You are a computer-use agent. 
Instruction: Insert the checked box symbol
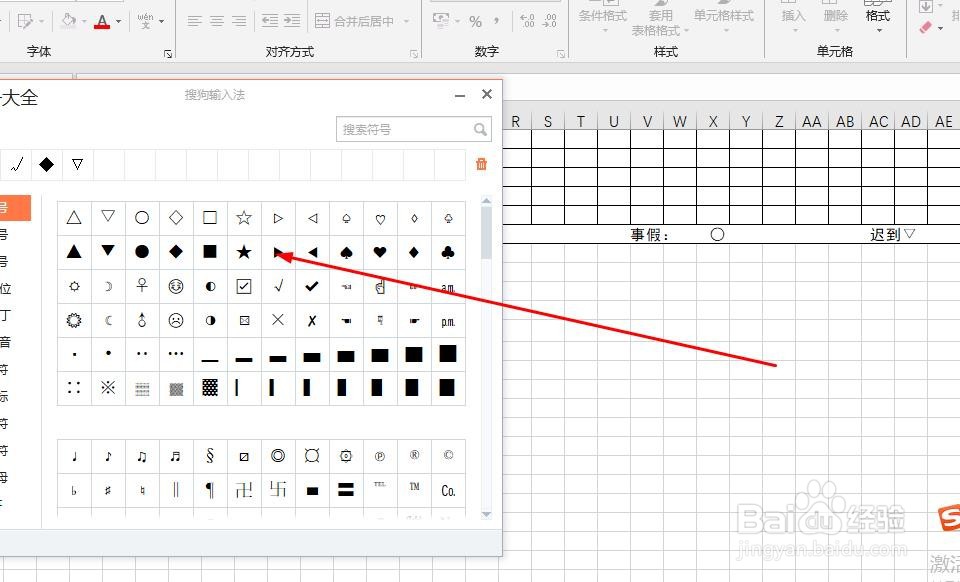pyautogui.click(x=244, y=286)
